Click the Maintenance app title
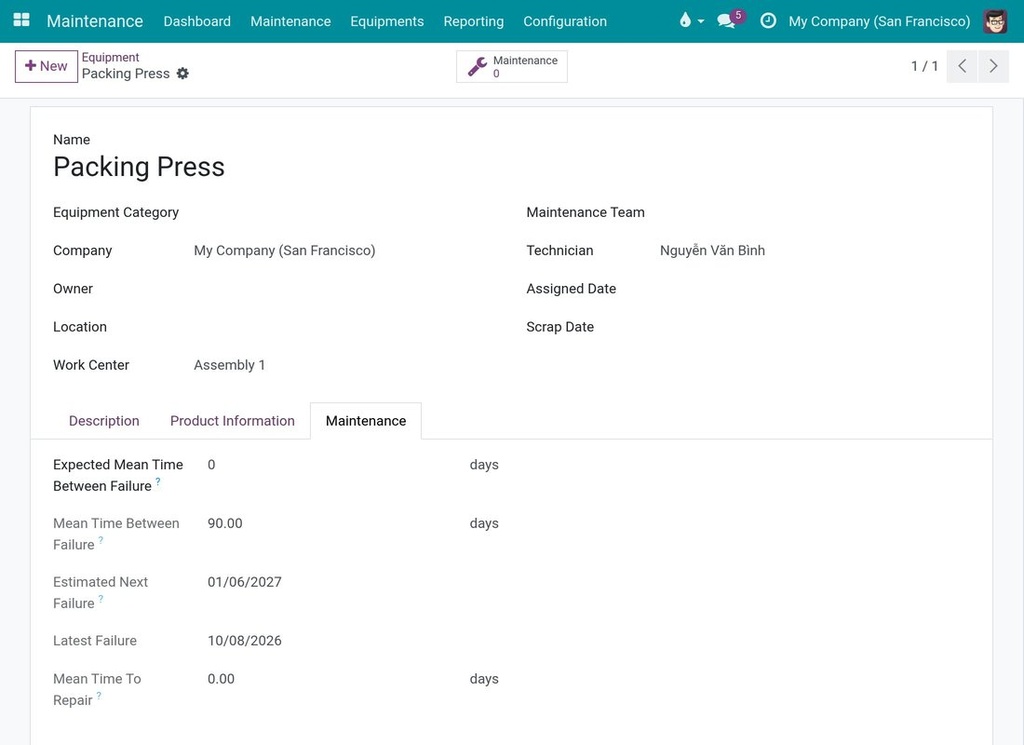This screenshot has width=1024, height=745. coord(95,21)
